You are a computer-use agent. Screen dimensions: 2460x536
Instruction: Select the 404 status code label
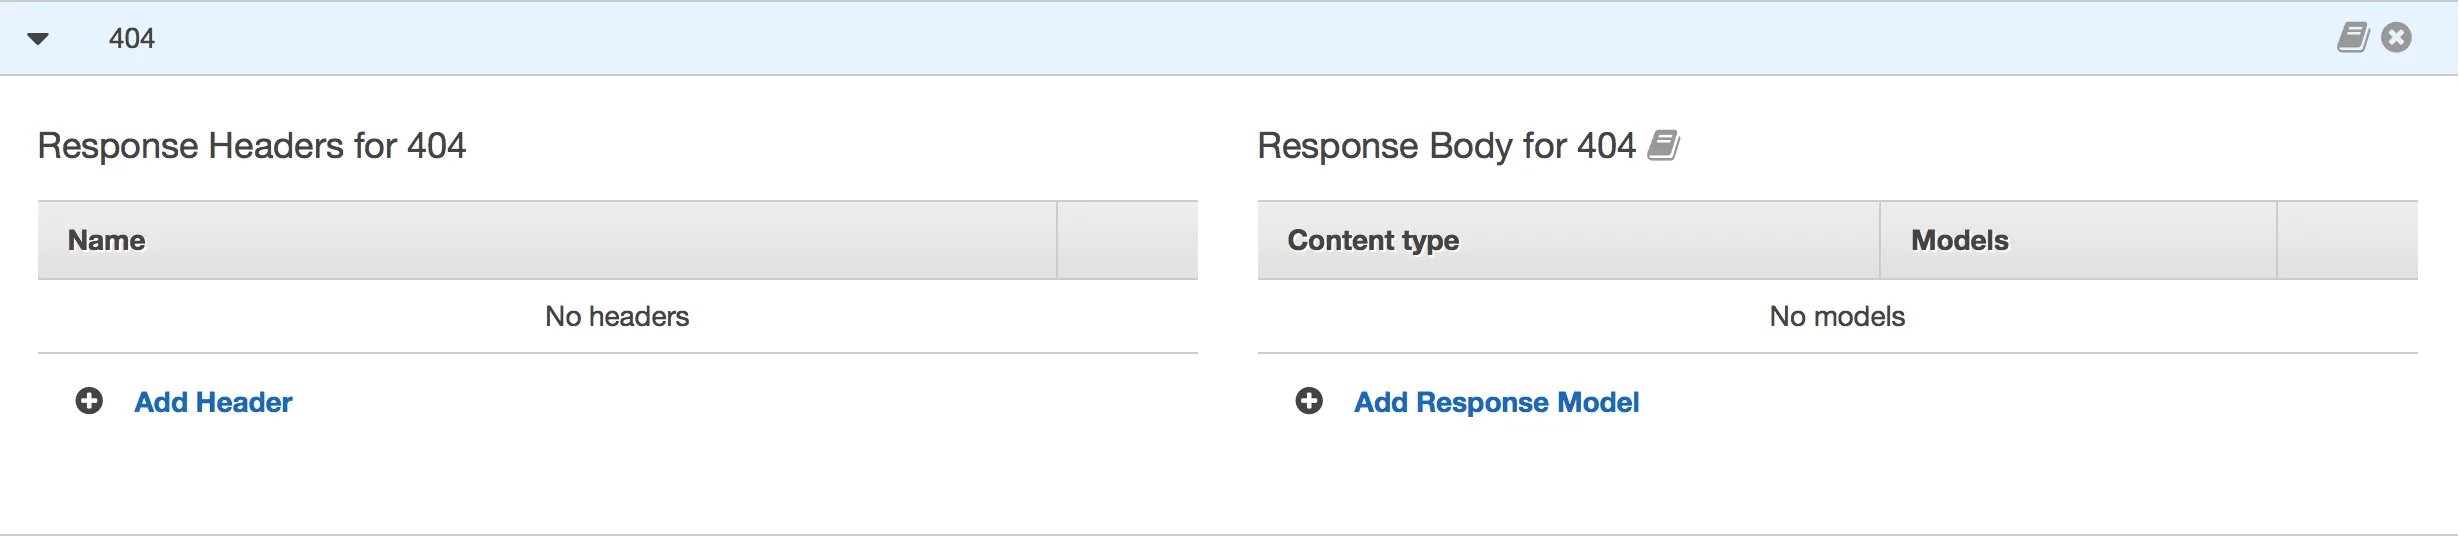coord(132,39)
